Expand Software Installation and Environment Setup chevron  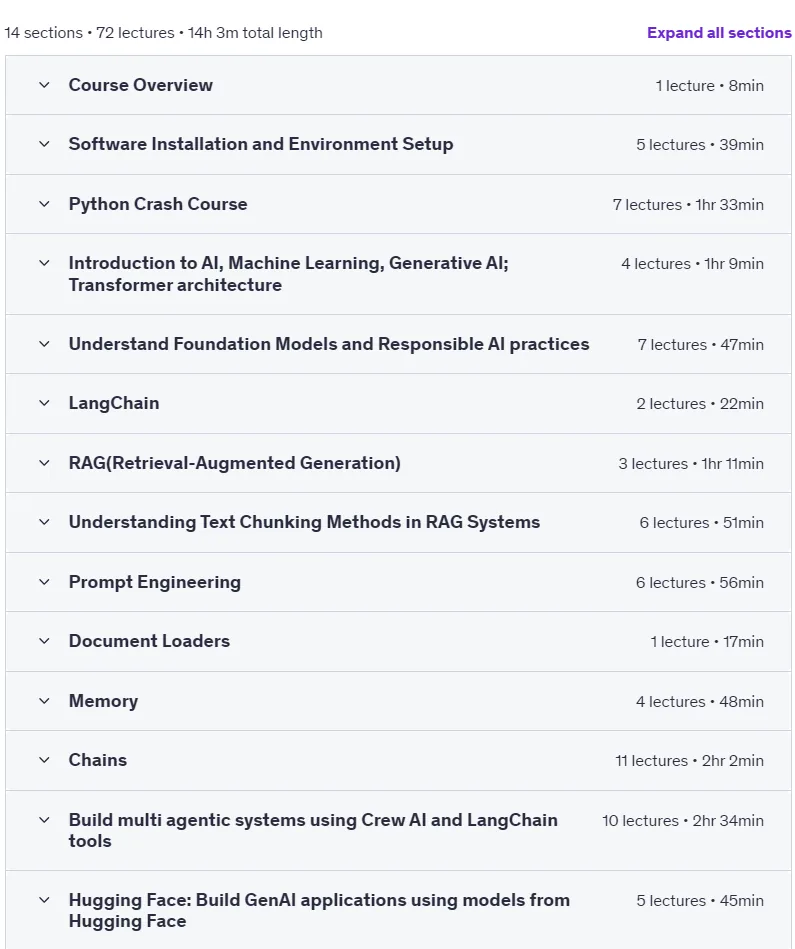pos(44,144)
